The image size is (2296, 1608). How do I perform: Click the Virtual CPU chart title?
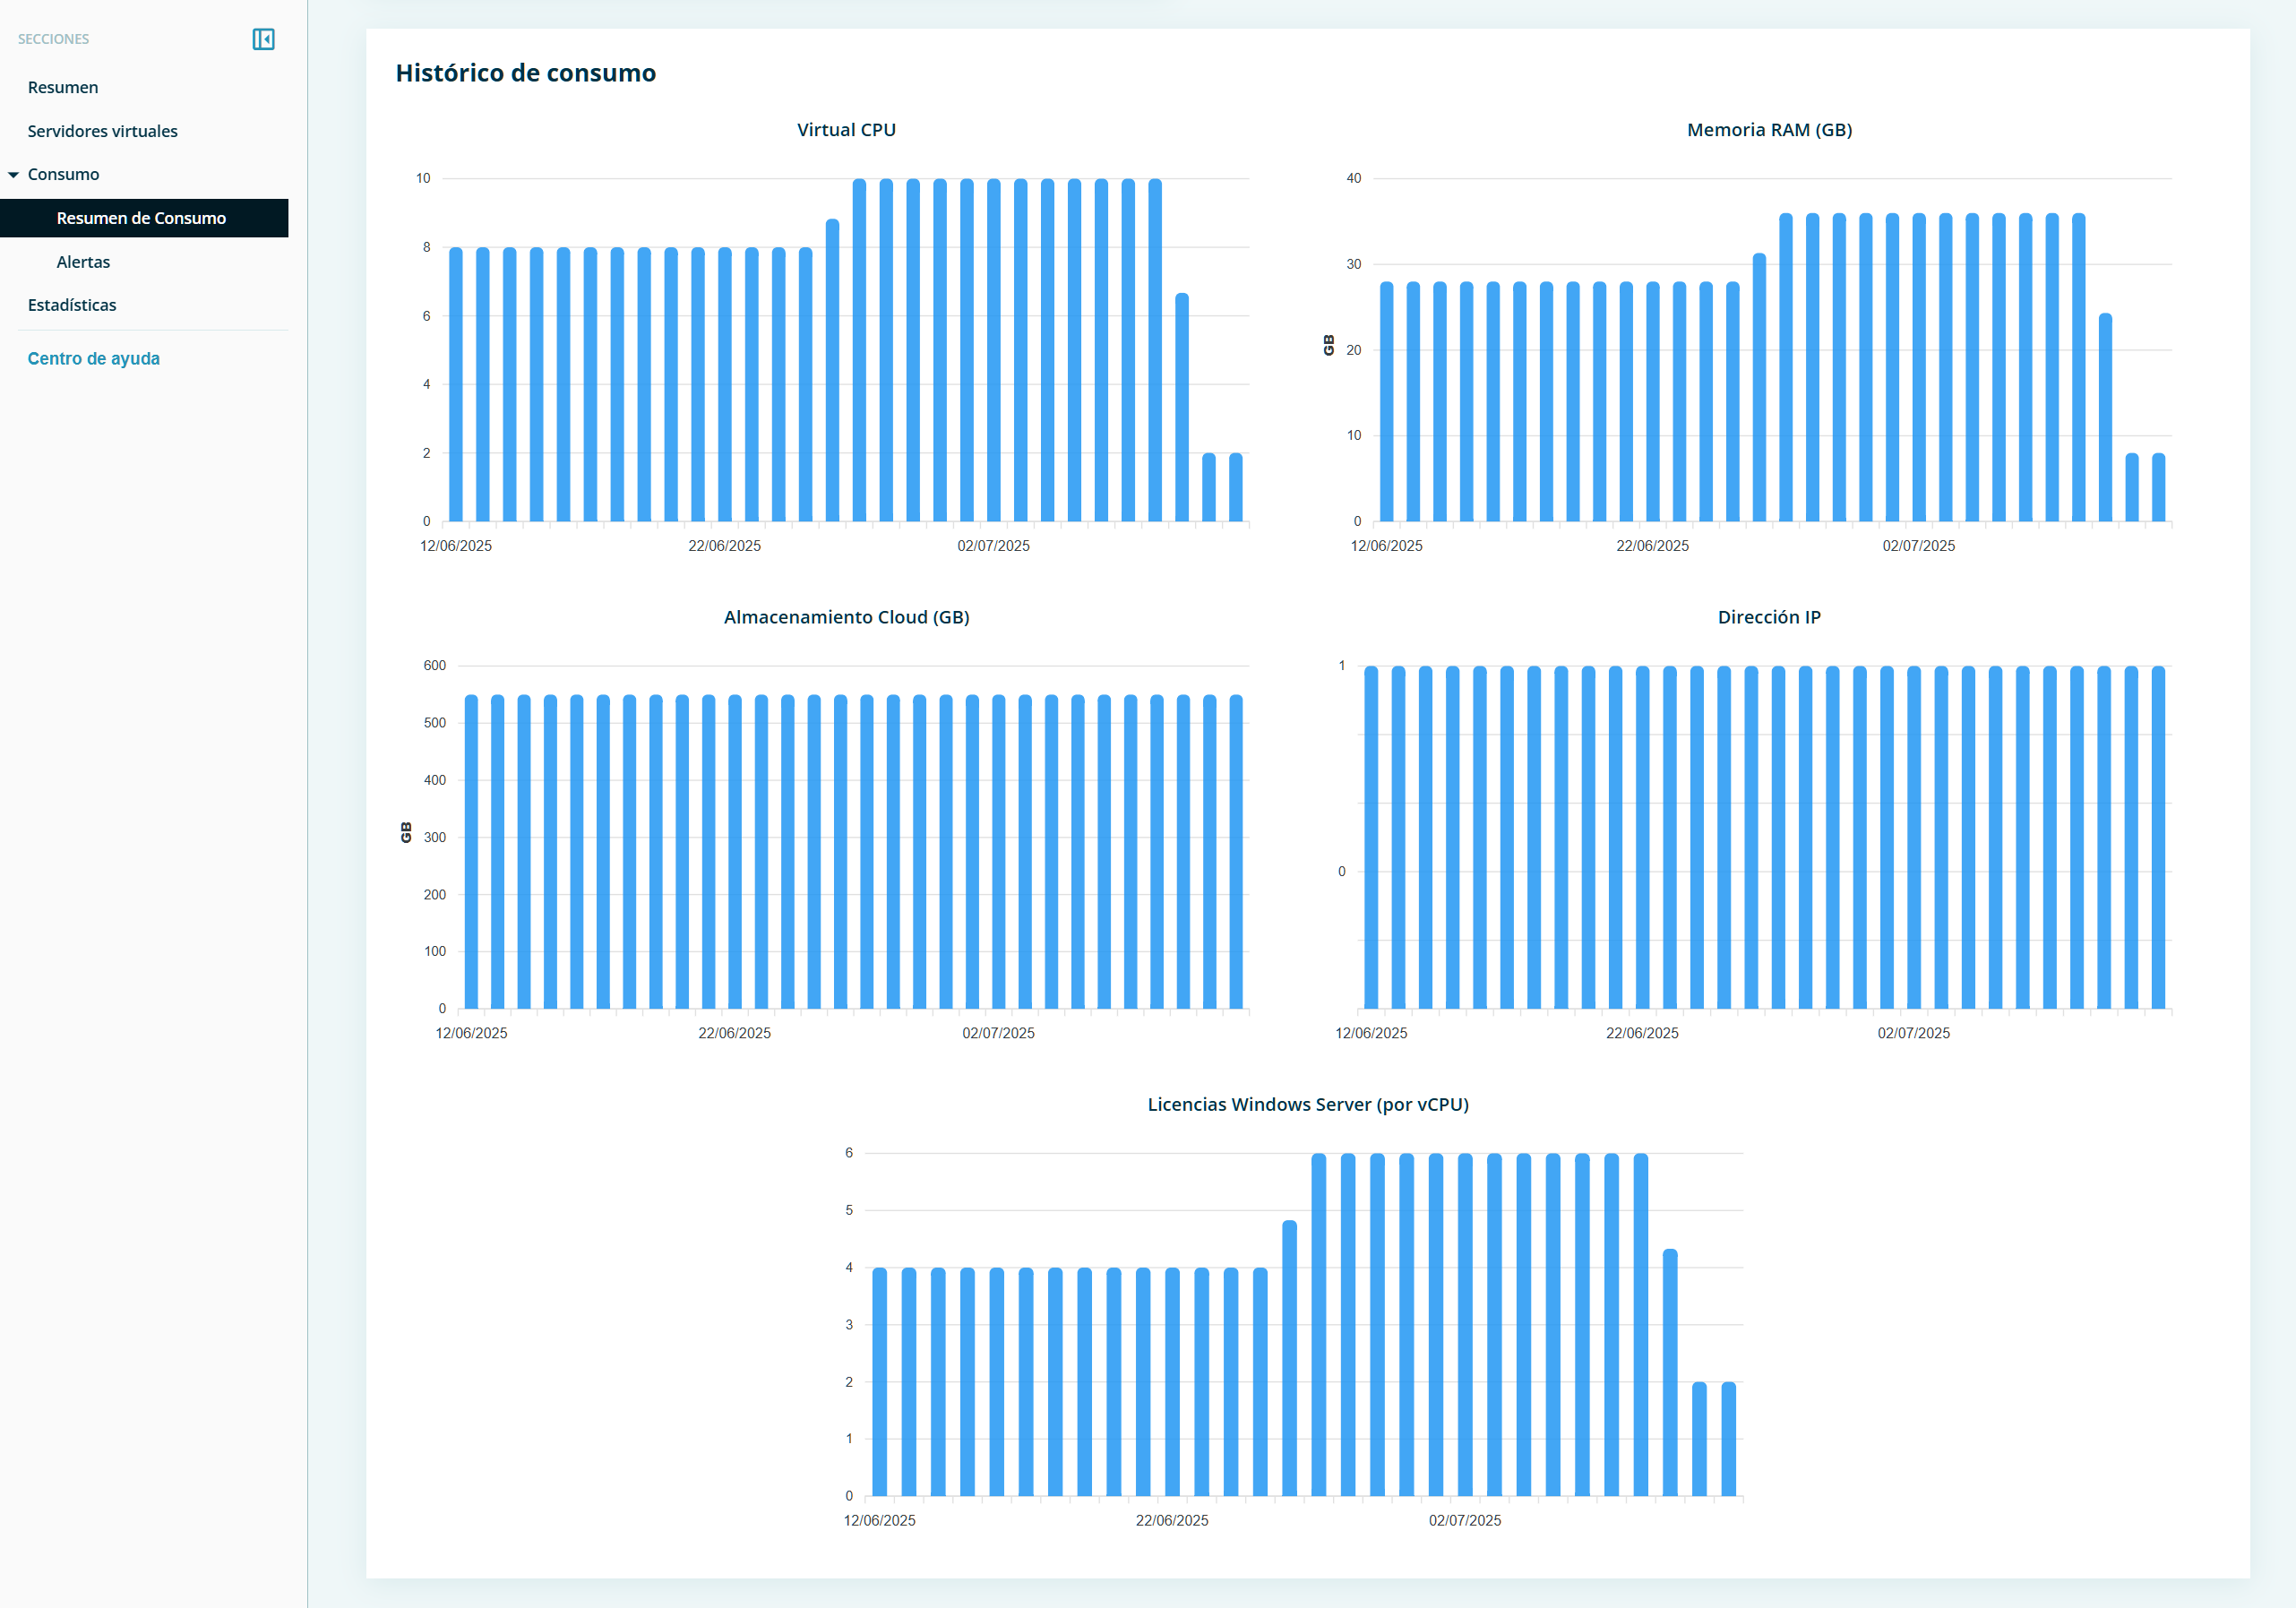(x=846, y=130)
